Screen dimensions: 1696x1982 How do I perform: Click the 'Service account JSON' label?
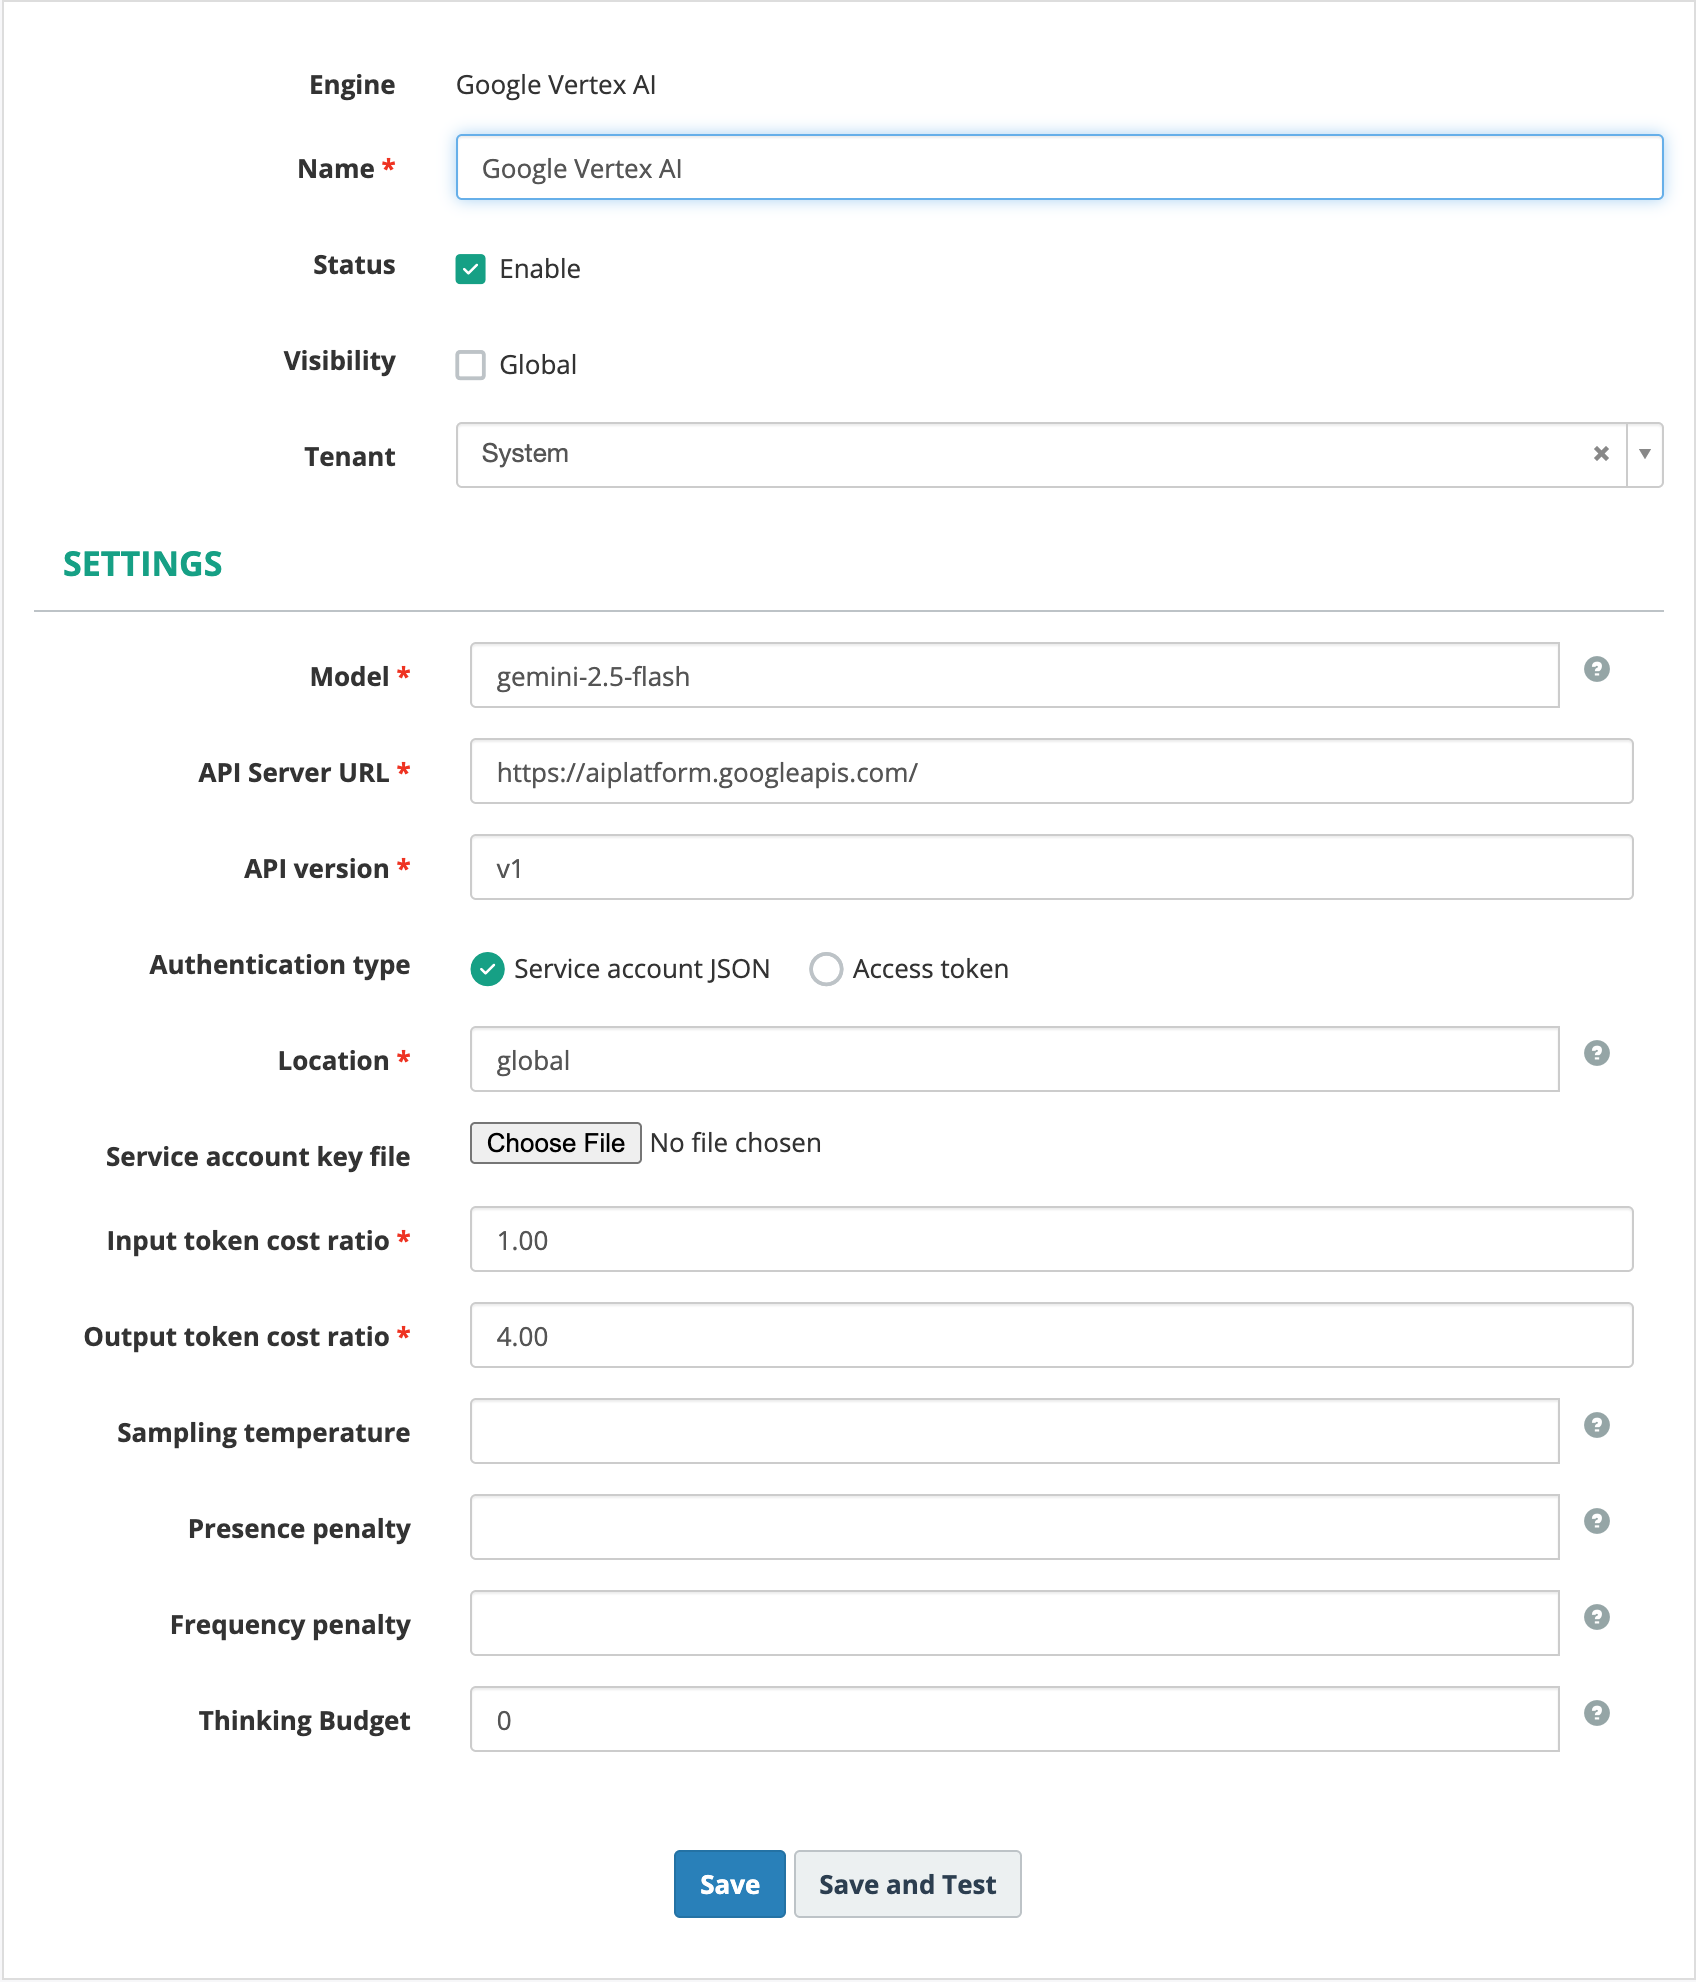[x=642, y=969]
